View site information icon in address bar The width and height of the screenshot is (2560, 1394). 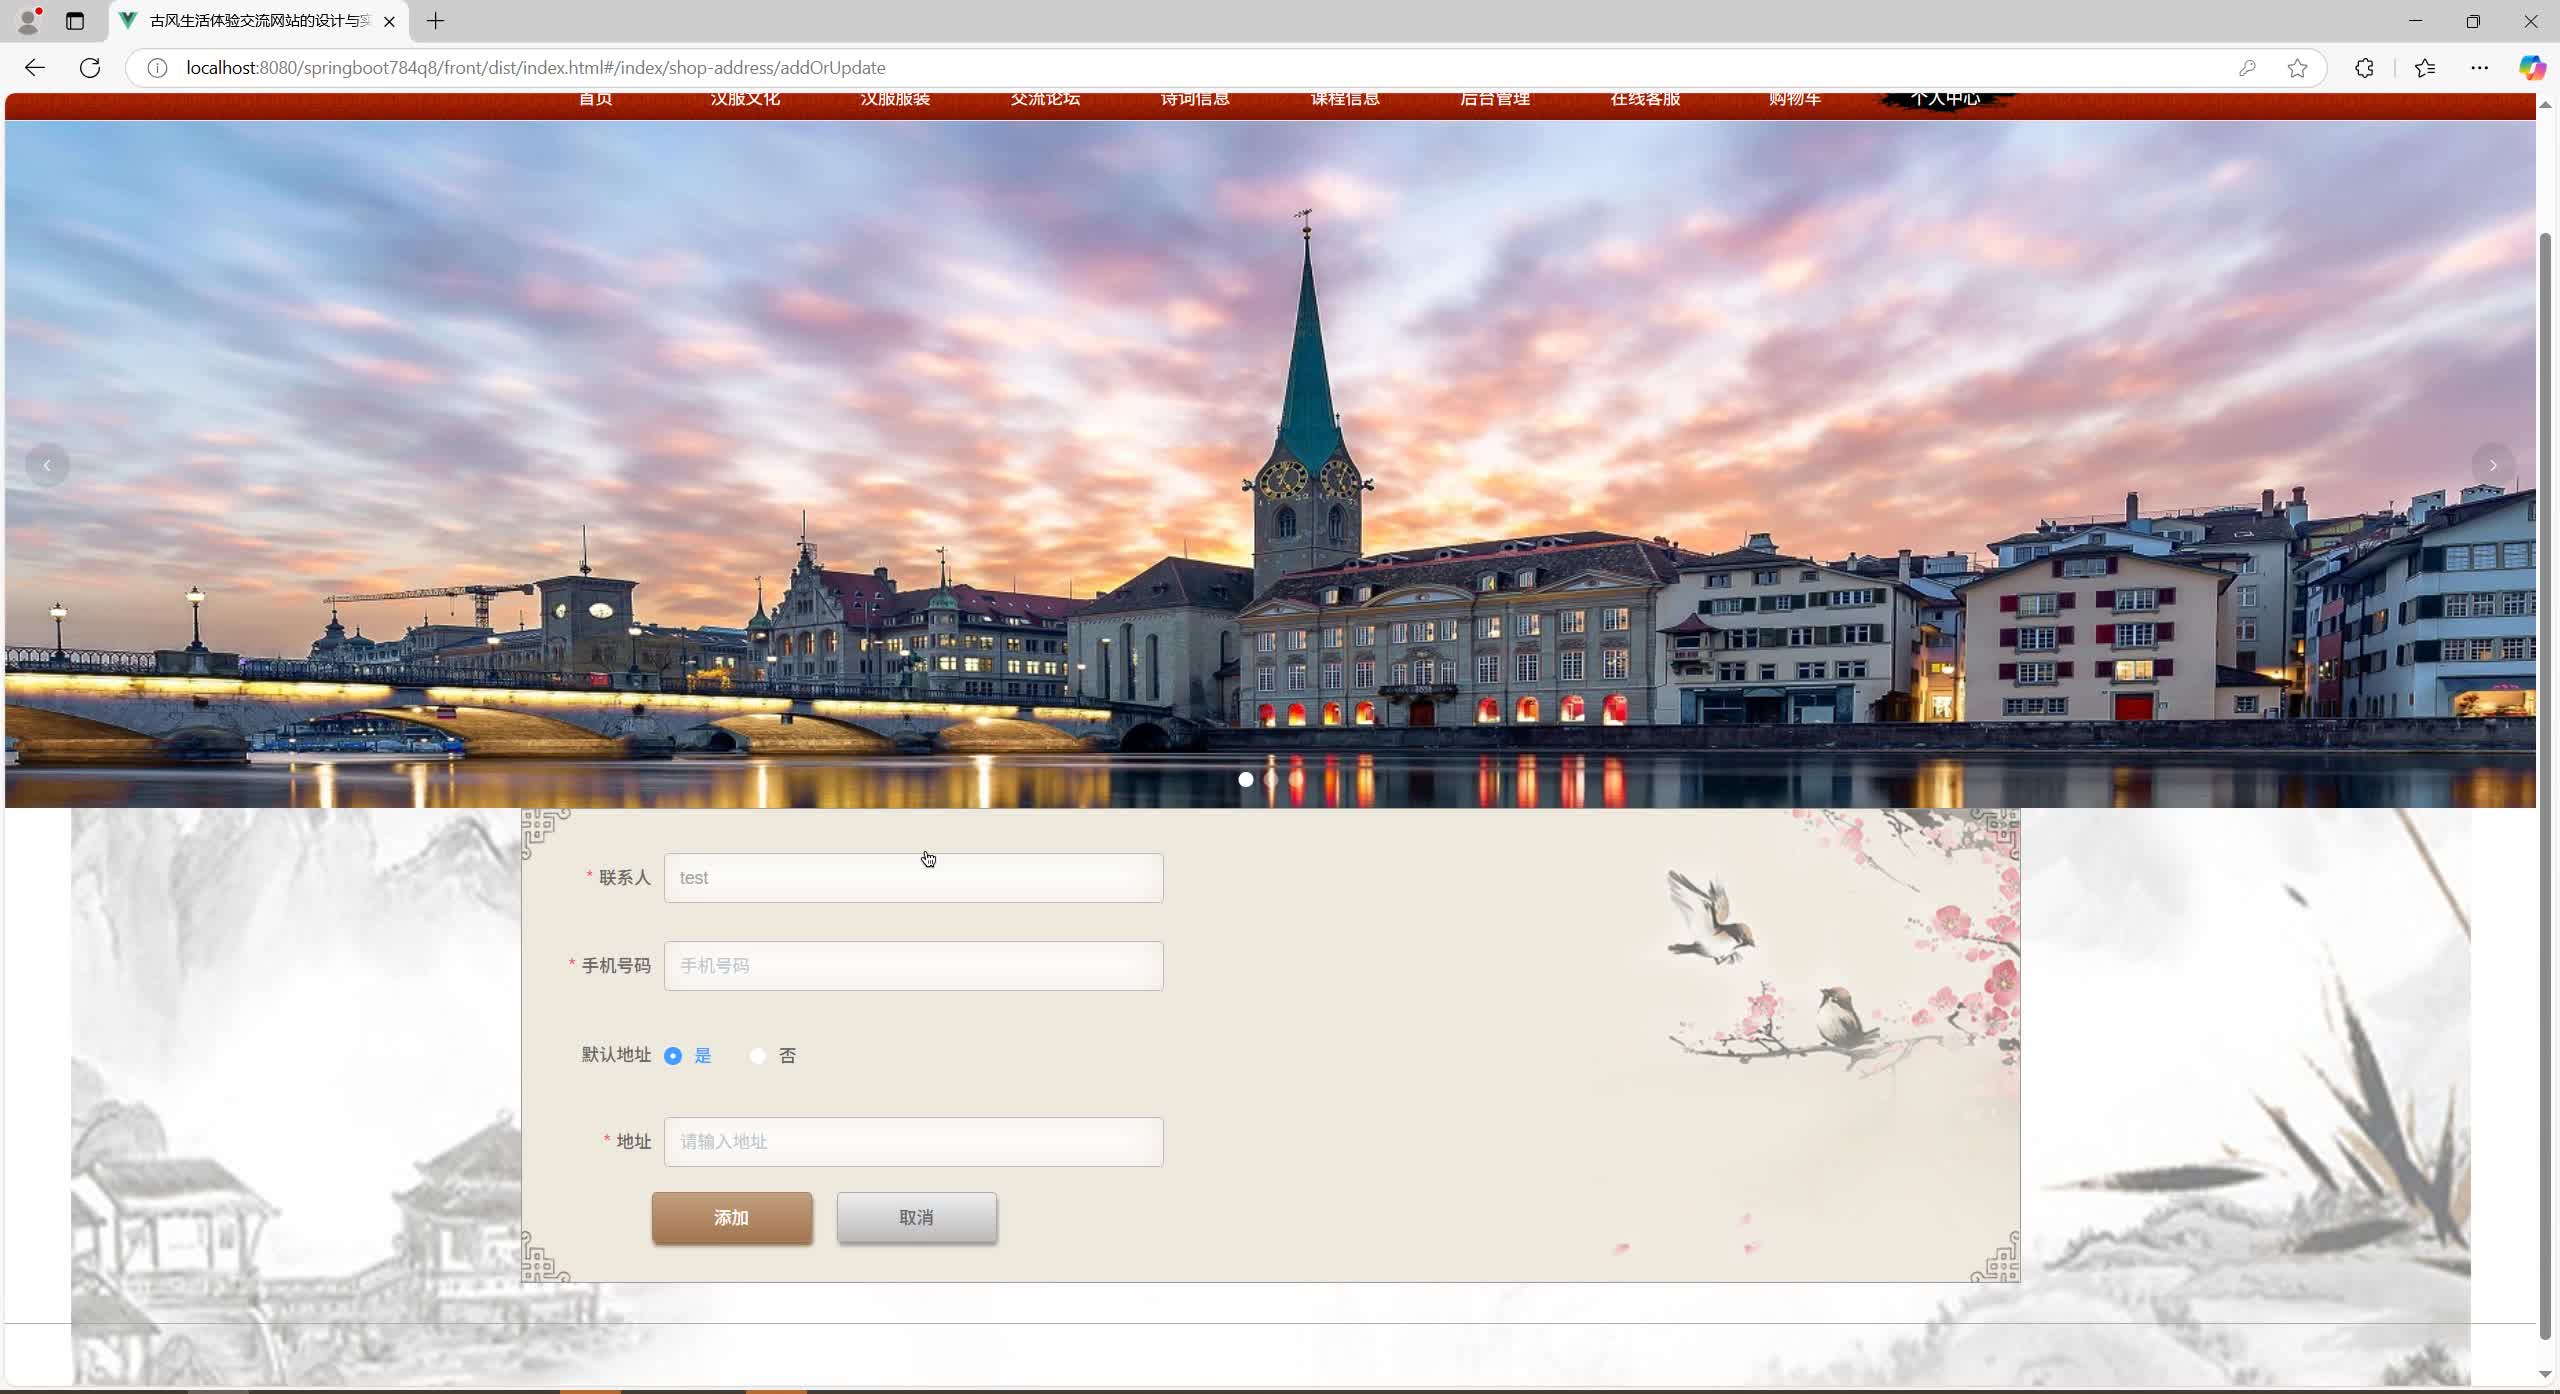point(157,68)
